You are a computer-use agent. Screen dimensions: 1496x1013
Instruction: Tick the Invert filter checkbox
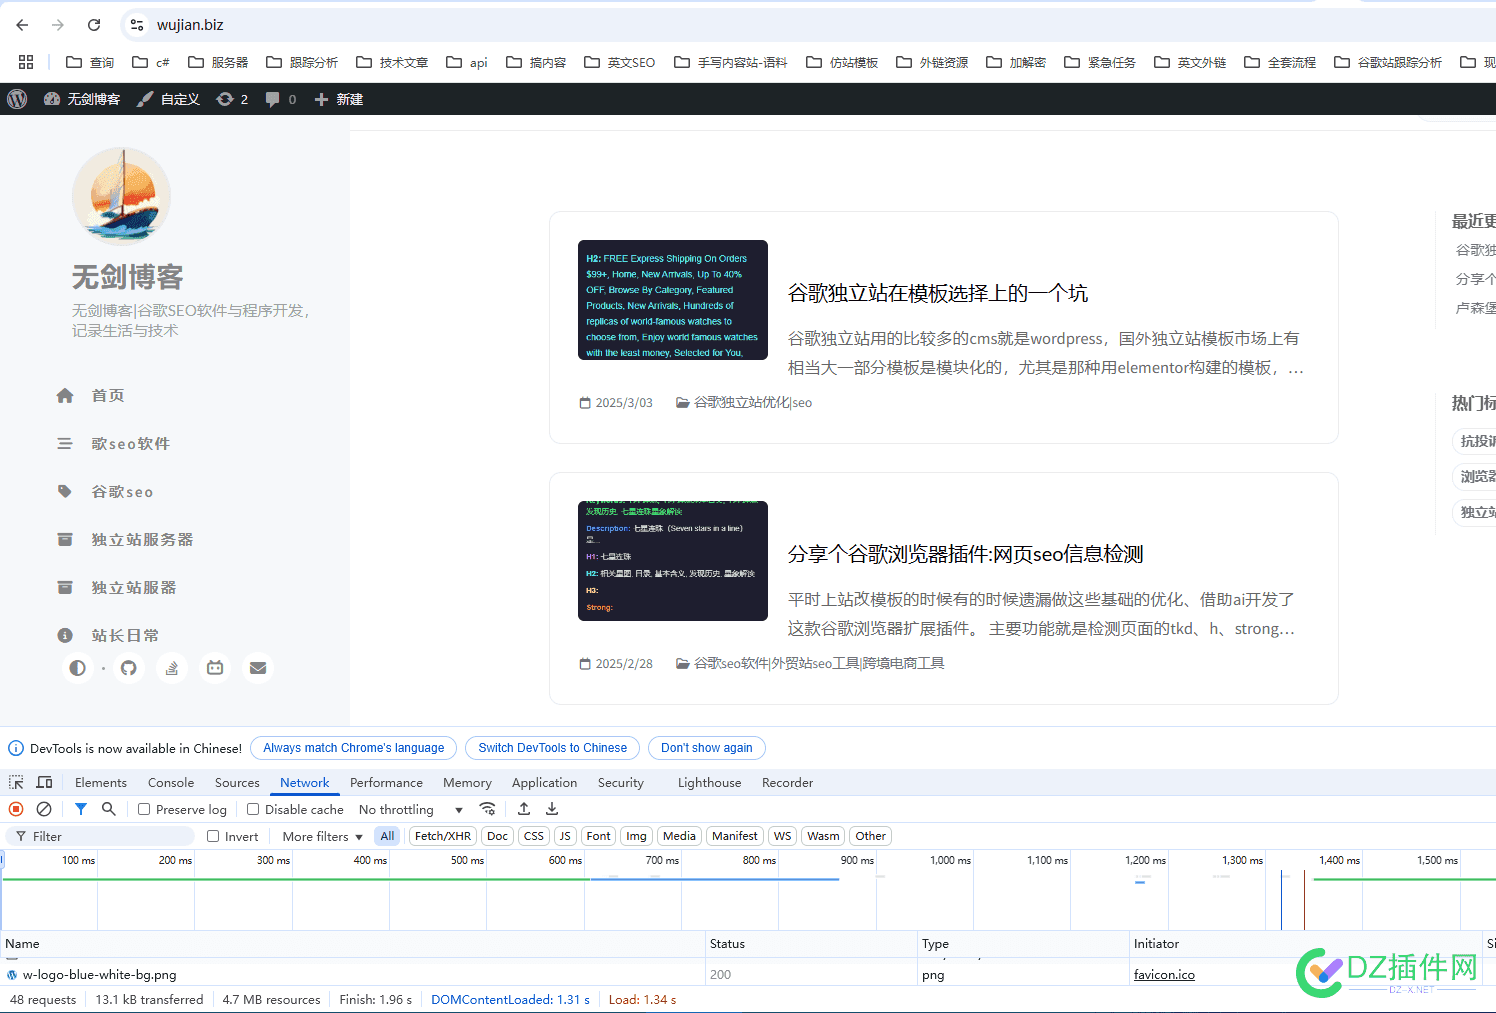pos(213,836)
